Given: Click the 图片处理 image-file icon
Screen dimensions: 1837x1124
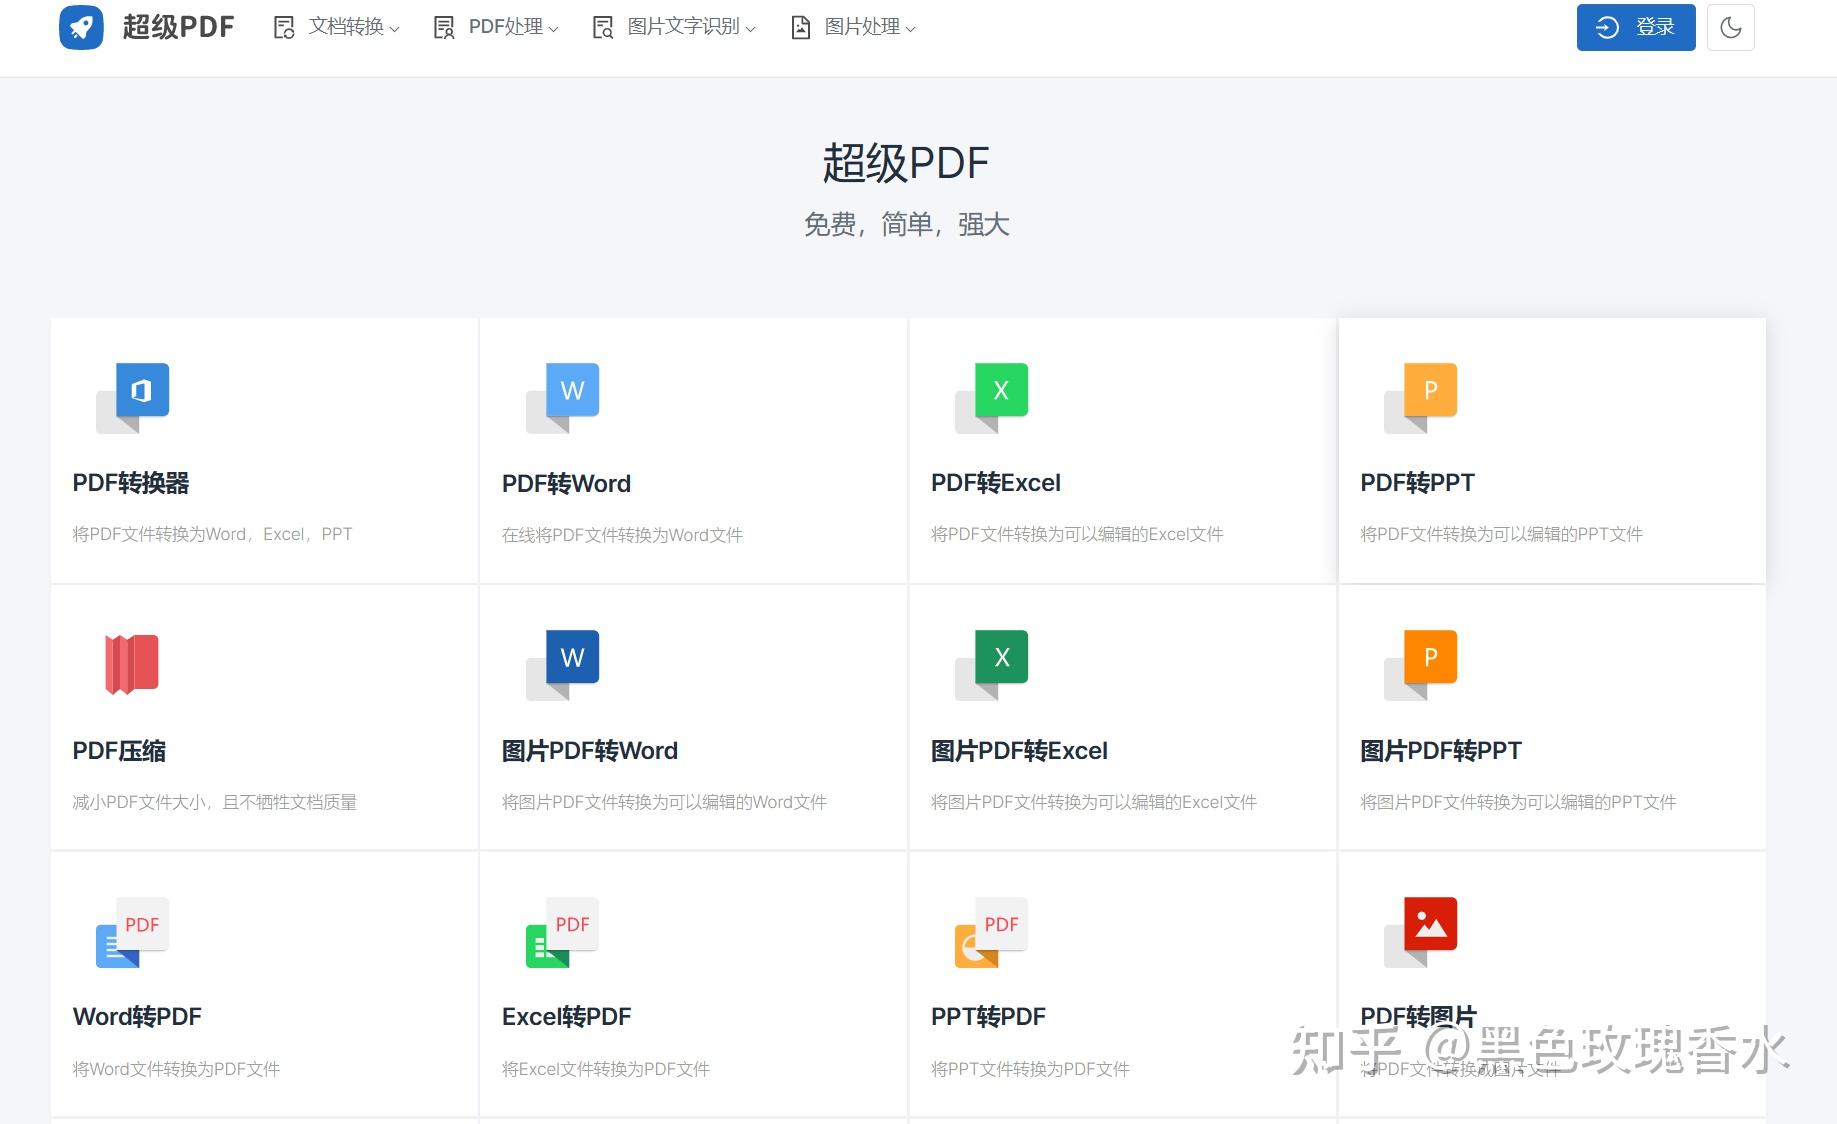Looking at the screenshot, I should [x=800, y=28].
